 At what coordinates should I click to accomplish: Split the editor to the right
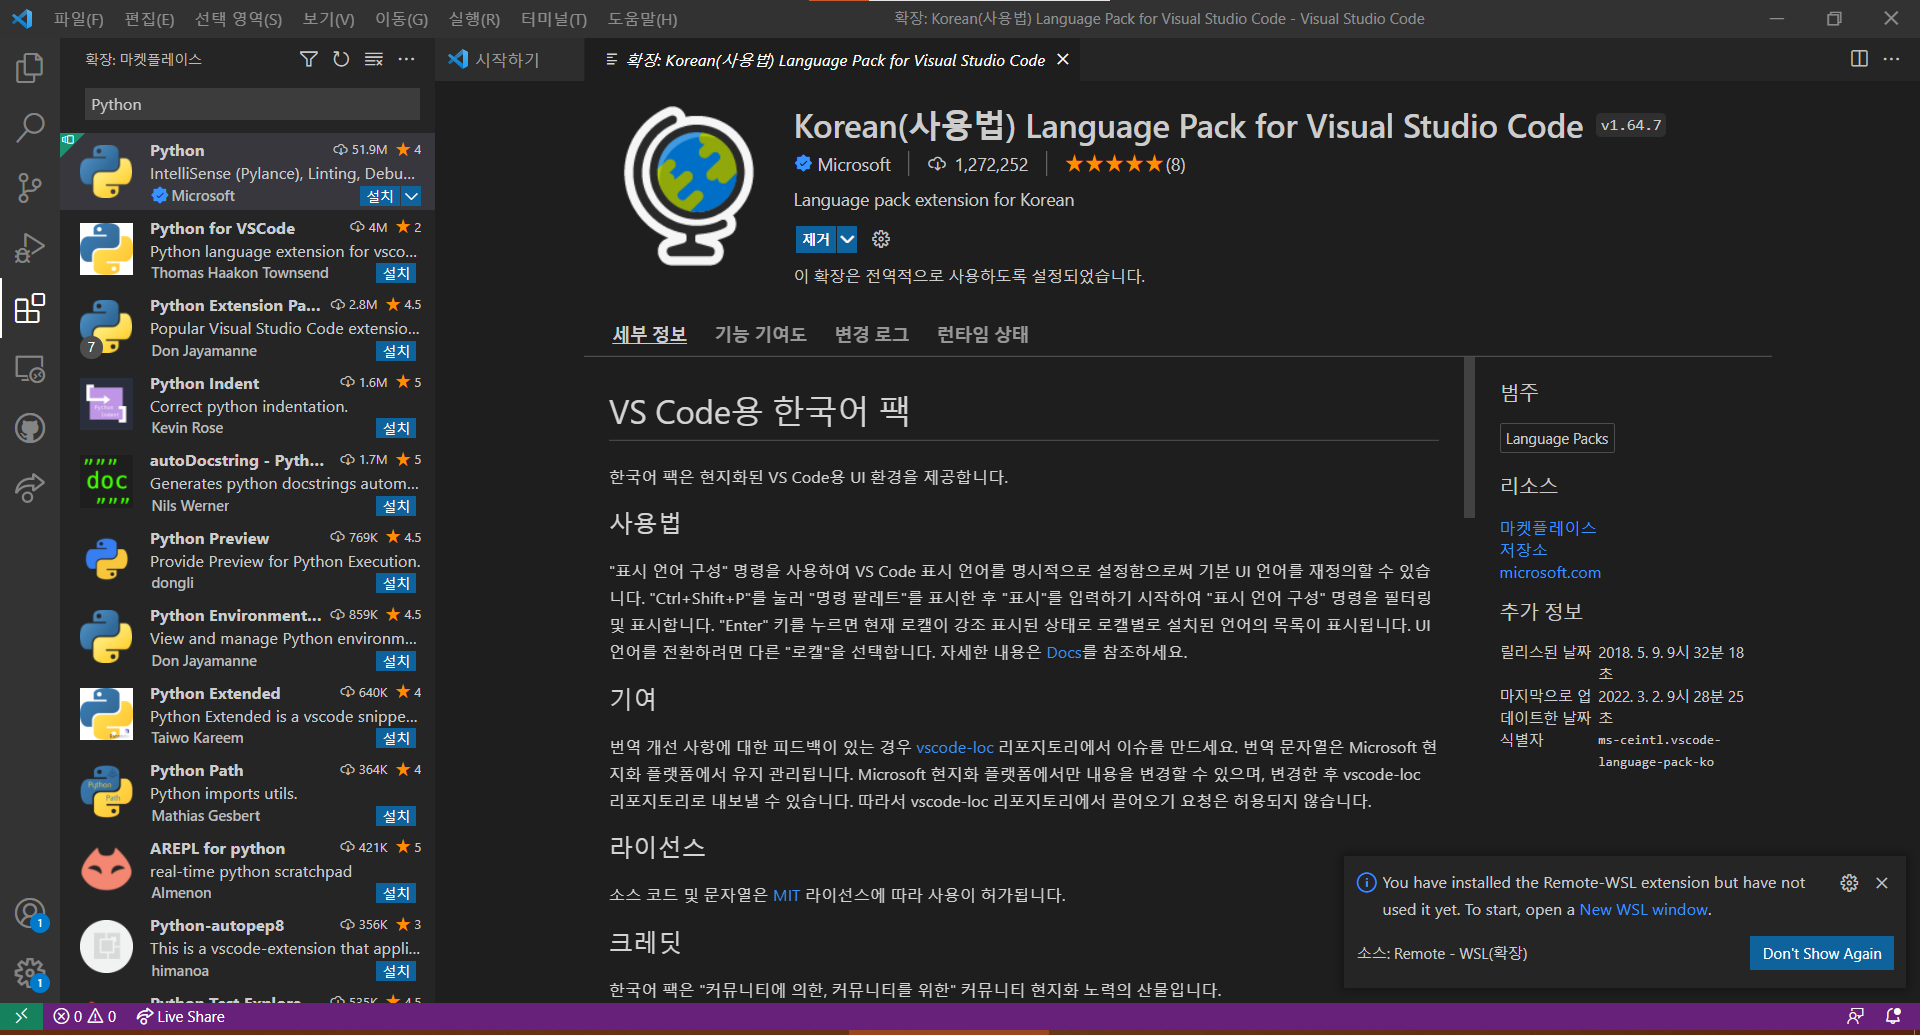pyautogui.click(x=1859, y=59)
